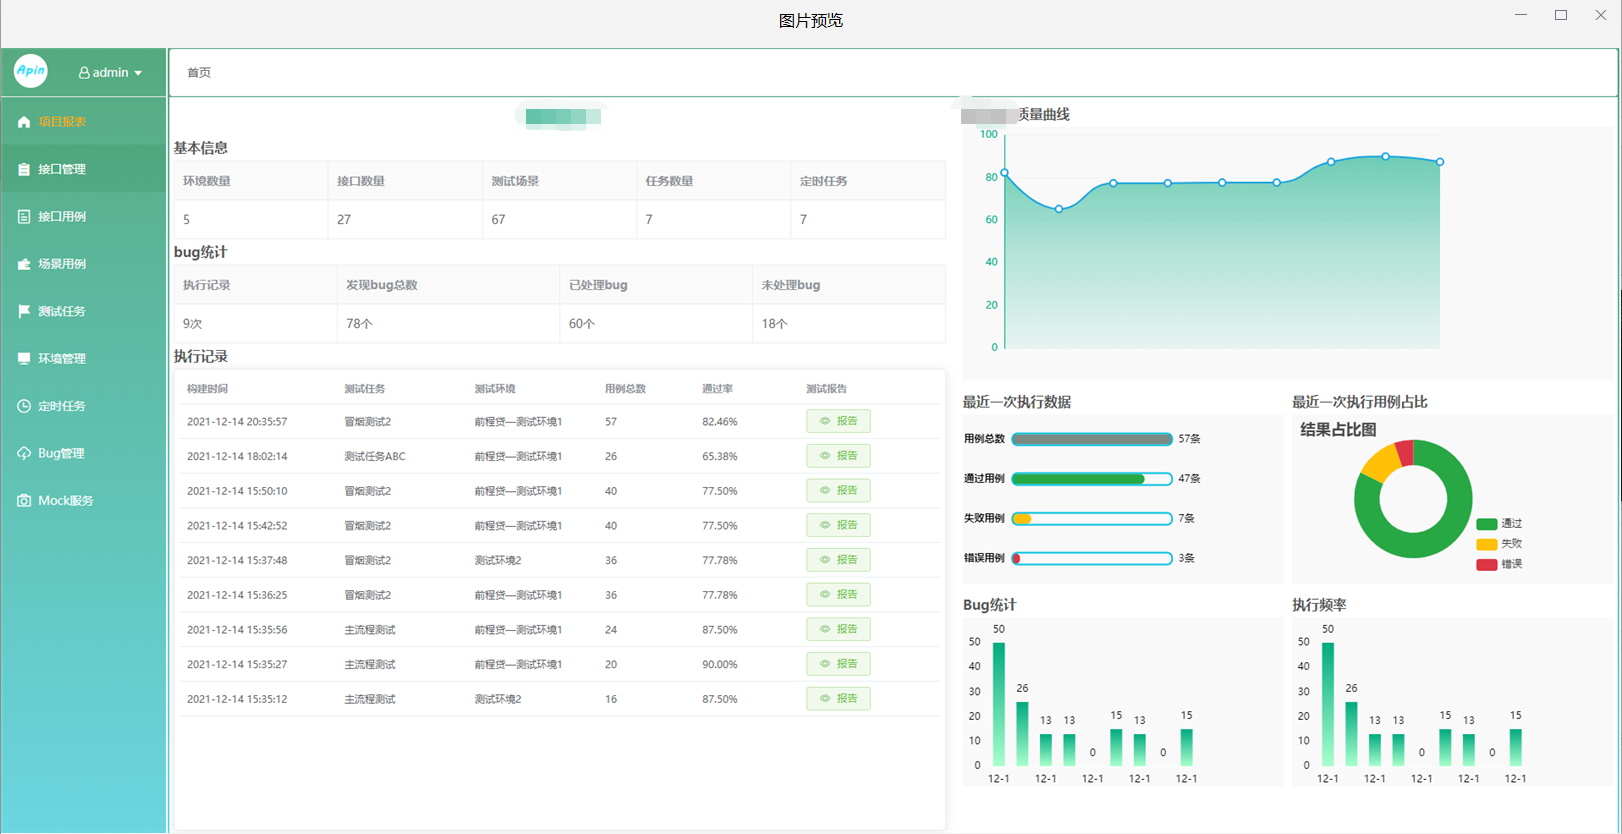
Task: Click the folder icon for 场景用例
Action: 24,264
